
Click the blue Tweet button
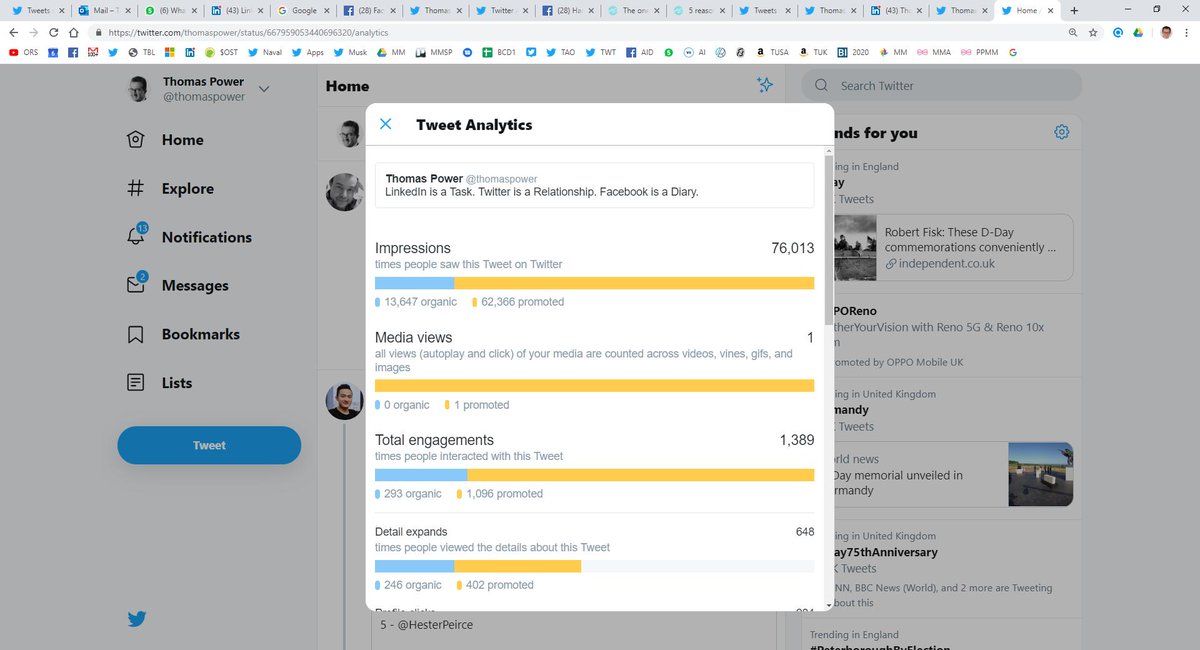coord(209,445)
